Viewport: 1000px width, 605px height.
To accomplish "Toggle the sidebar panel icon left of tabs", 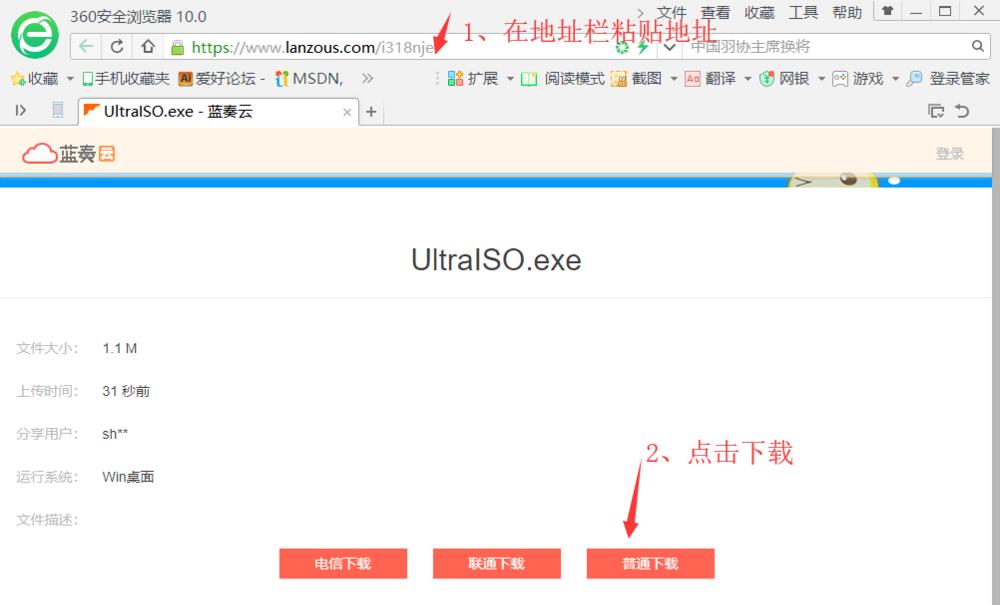I will (20, 110).
